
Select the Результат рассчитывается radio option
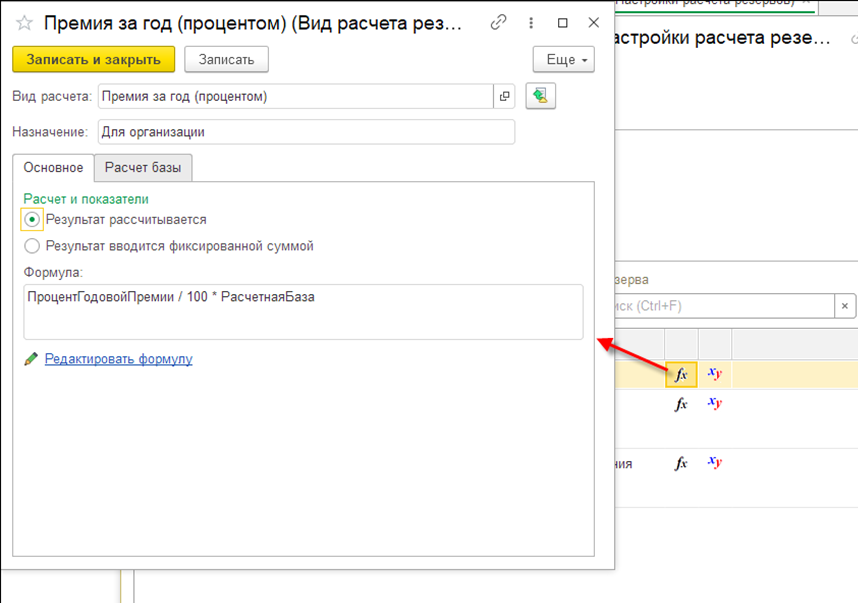click(33, 219)
